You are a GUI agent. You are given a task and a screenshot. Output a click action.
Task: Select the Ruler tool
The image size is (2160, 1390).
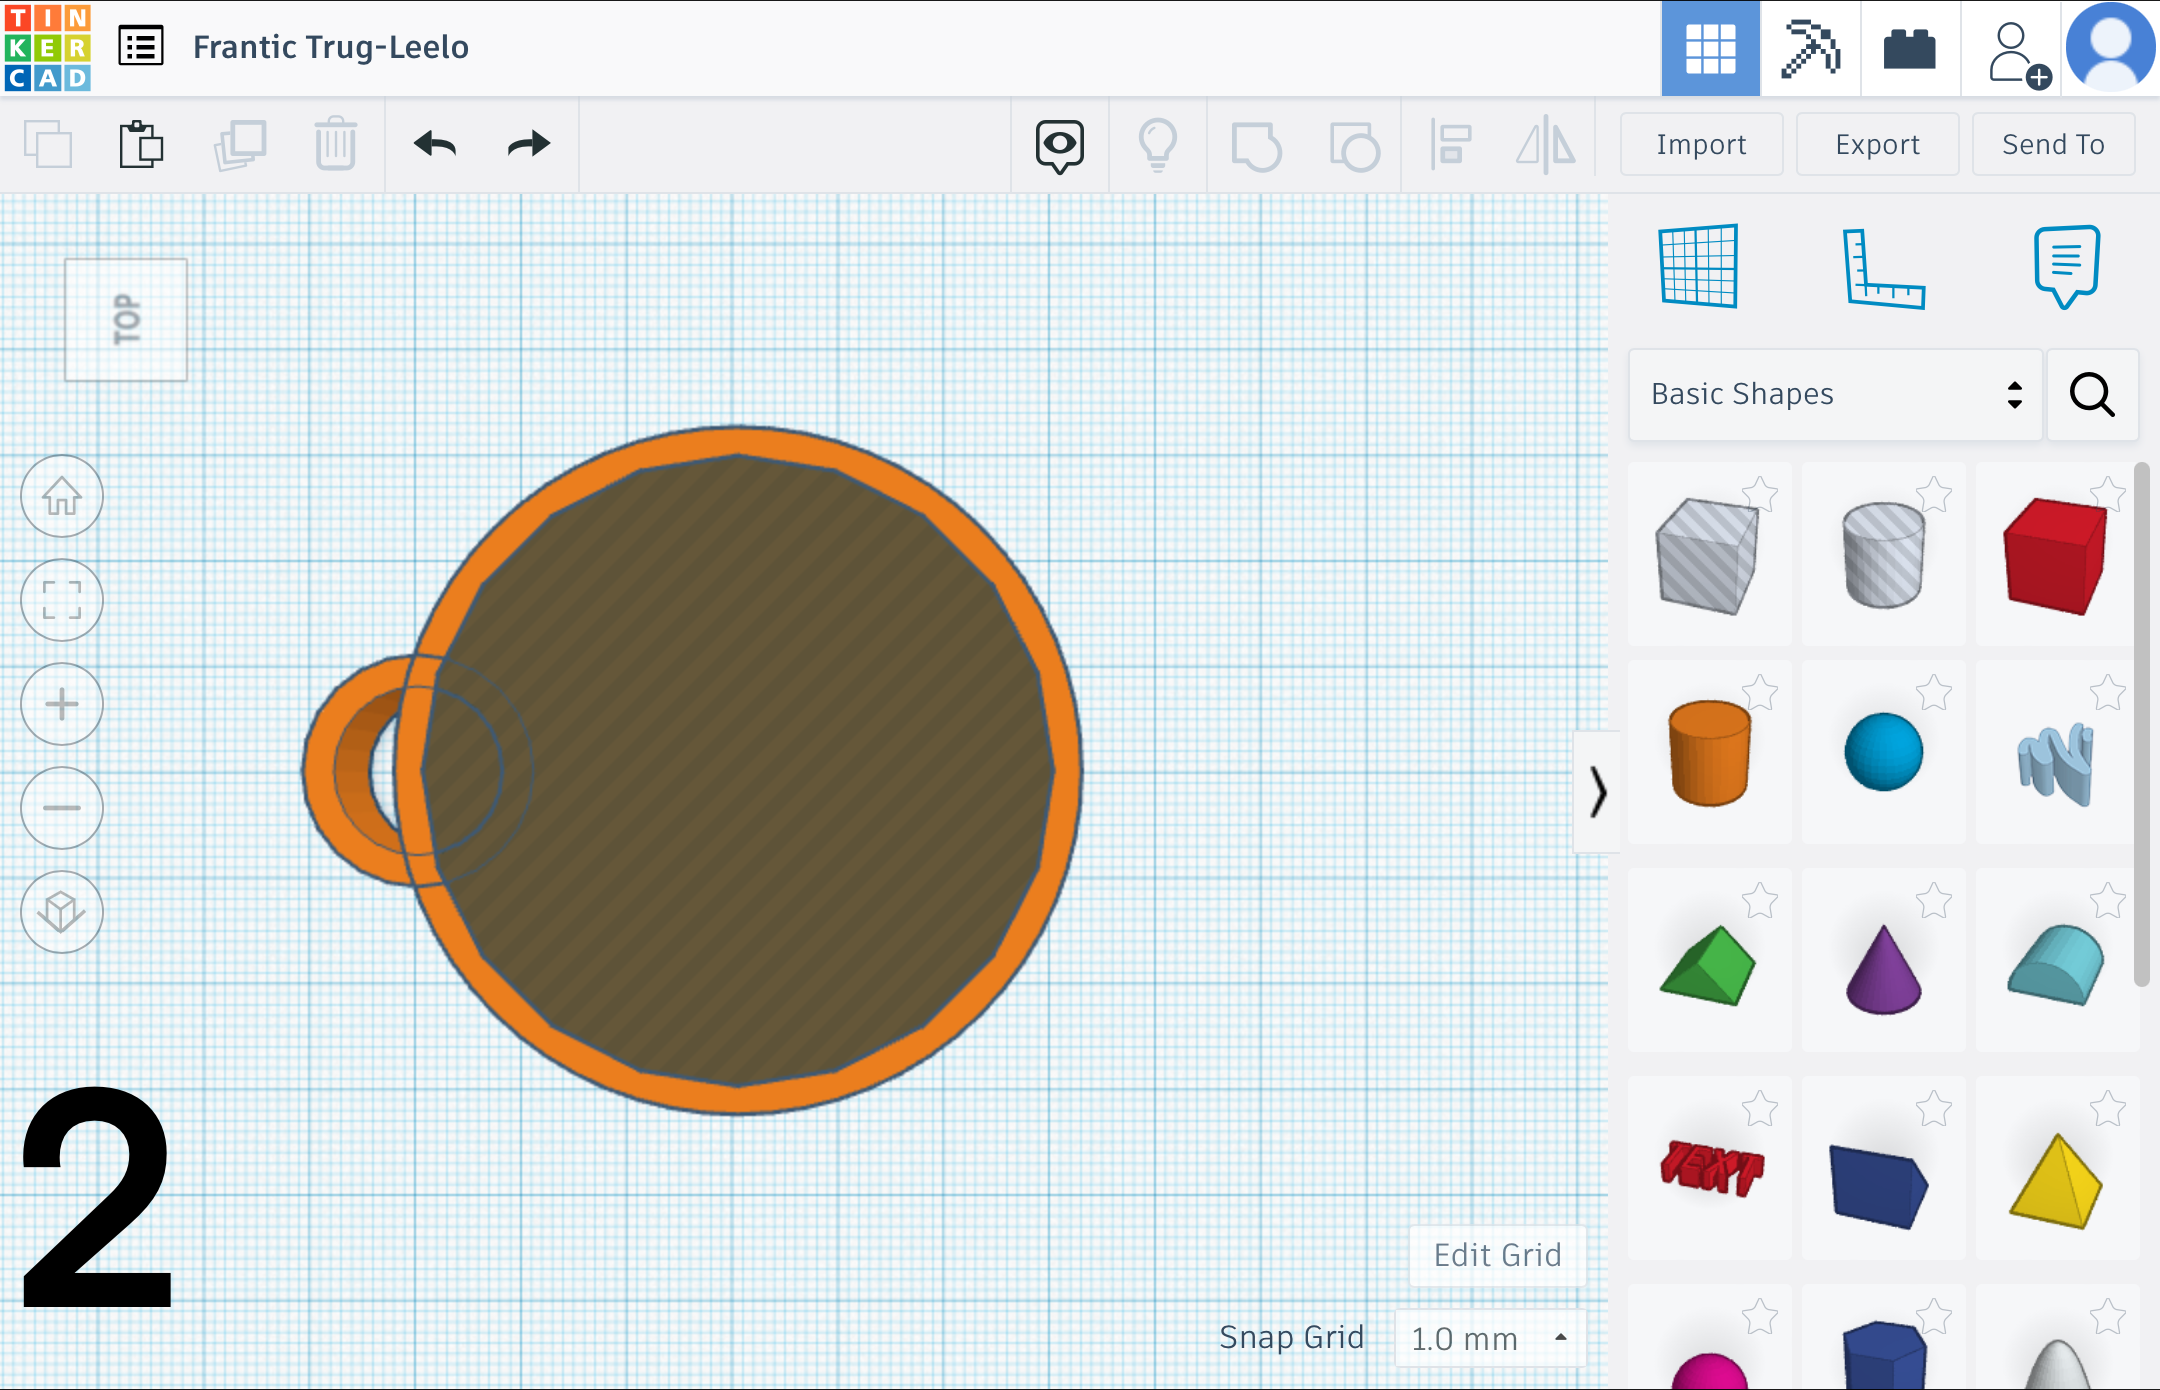point(1884,268)
